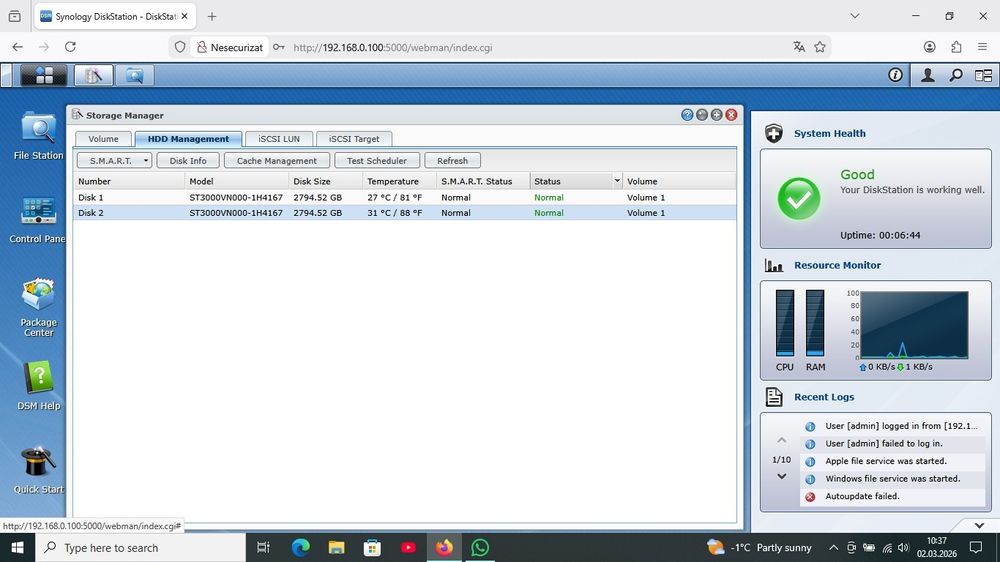Open a new browser tab

(x=212, y=16)
